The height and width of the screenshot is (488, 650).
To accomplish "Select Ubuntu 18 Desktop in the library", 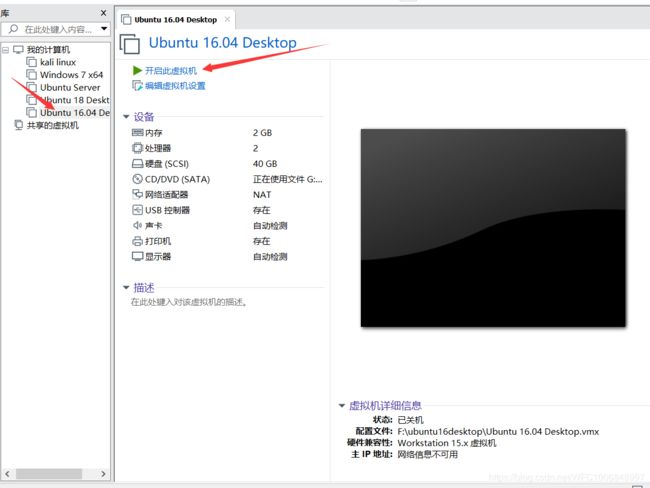I will click(75, 100).
